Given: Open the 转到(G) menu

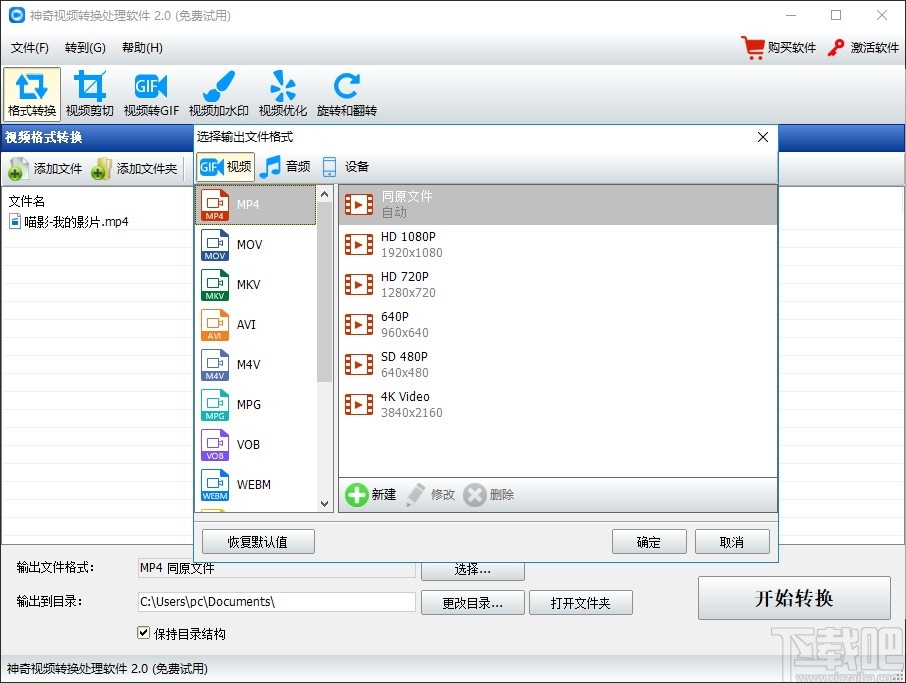Looking at the screenshot, I should tap(85, 47).
